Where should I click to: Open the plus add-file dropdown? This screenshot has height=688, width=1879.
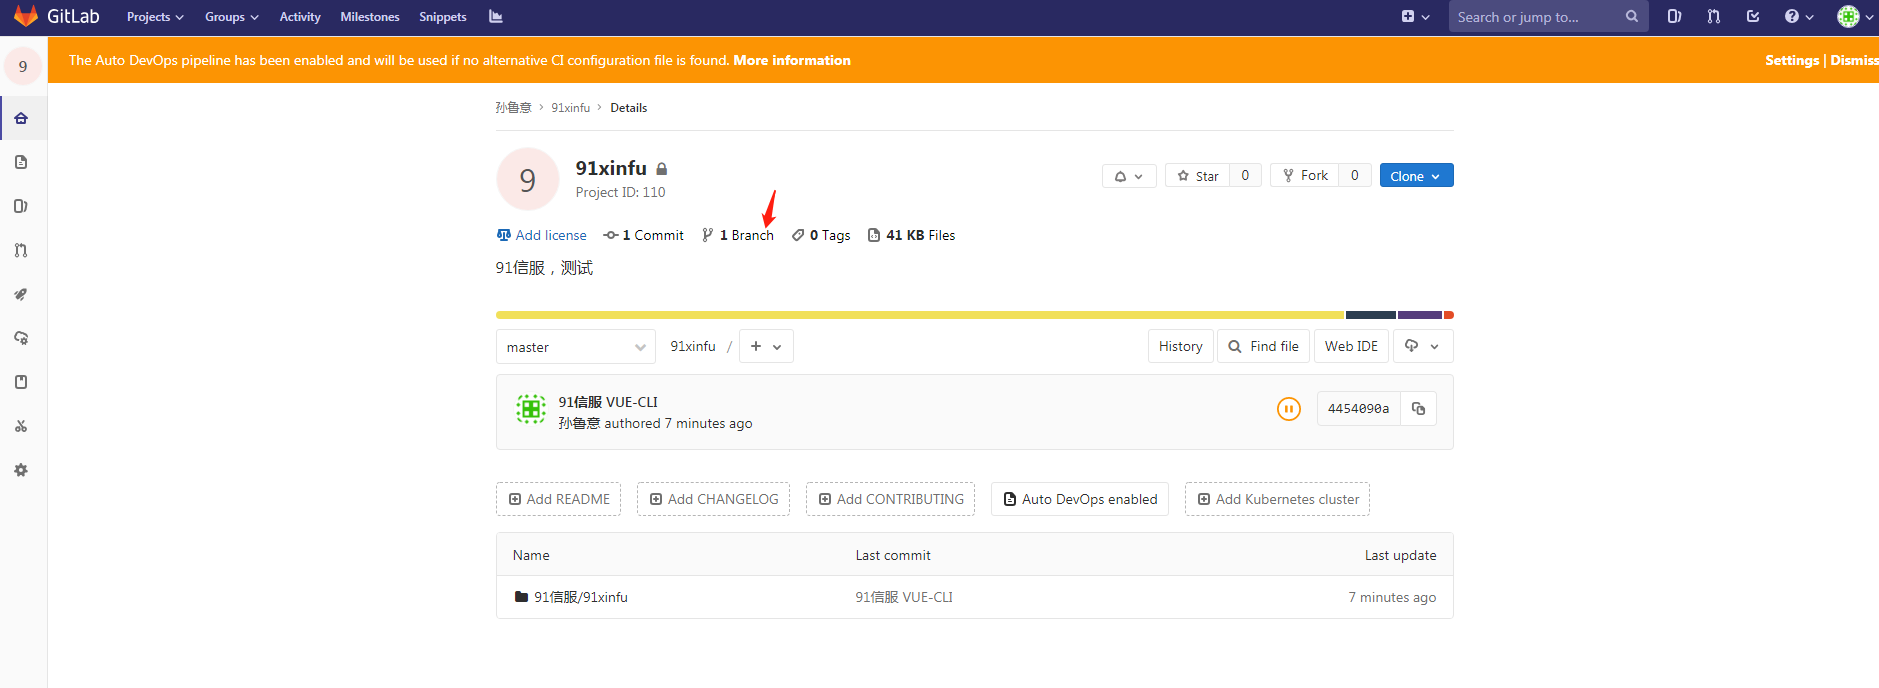pyautogui.click(x=766, y=346)
